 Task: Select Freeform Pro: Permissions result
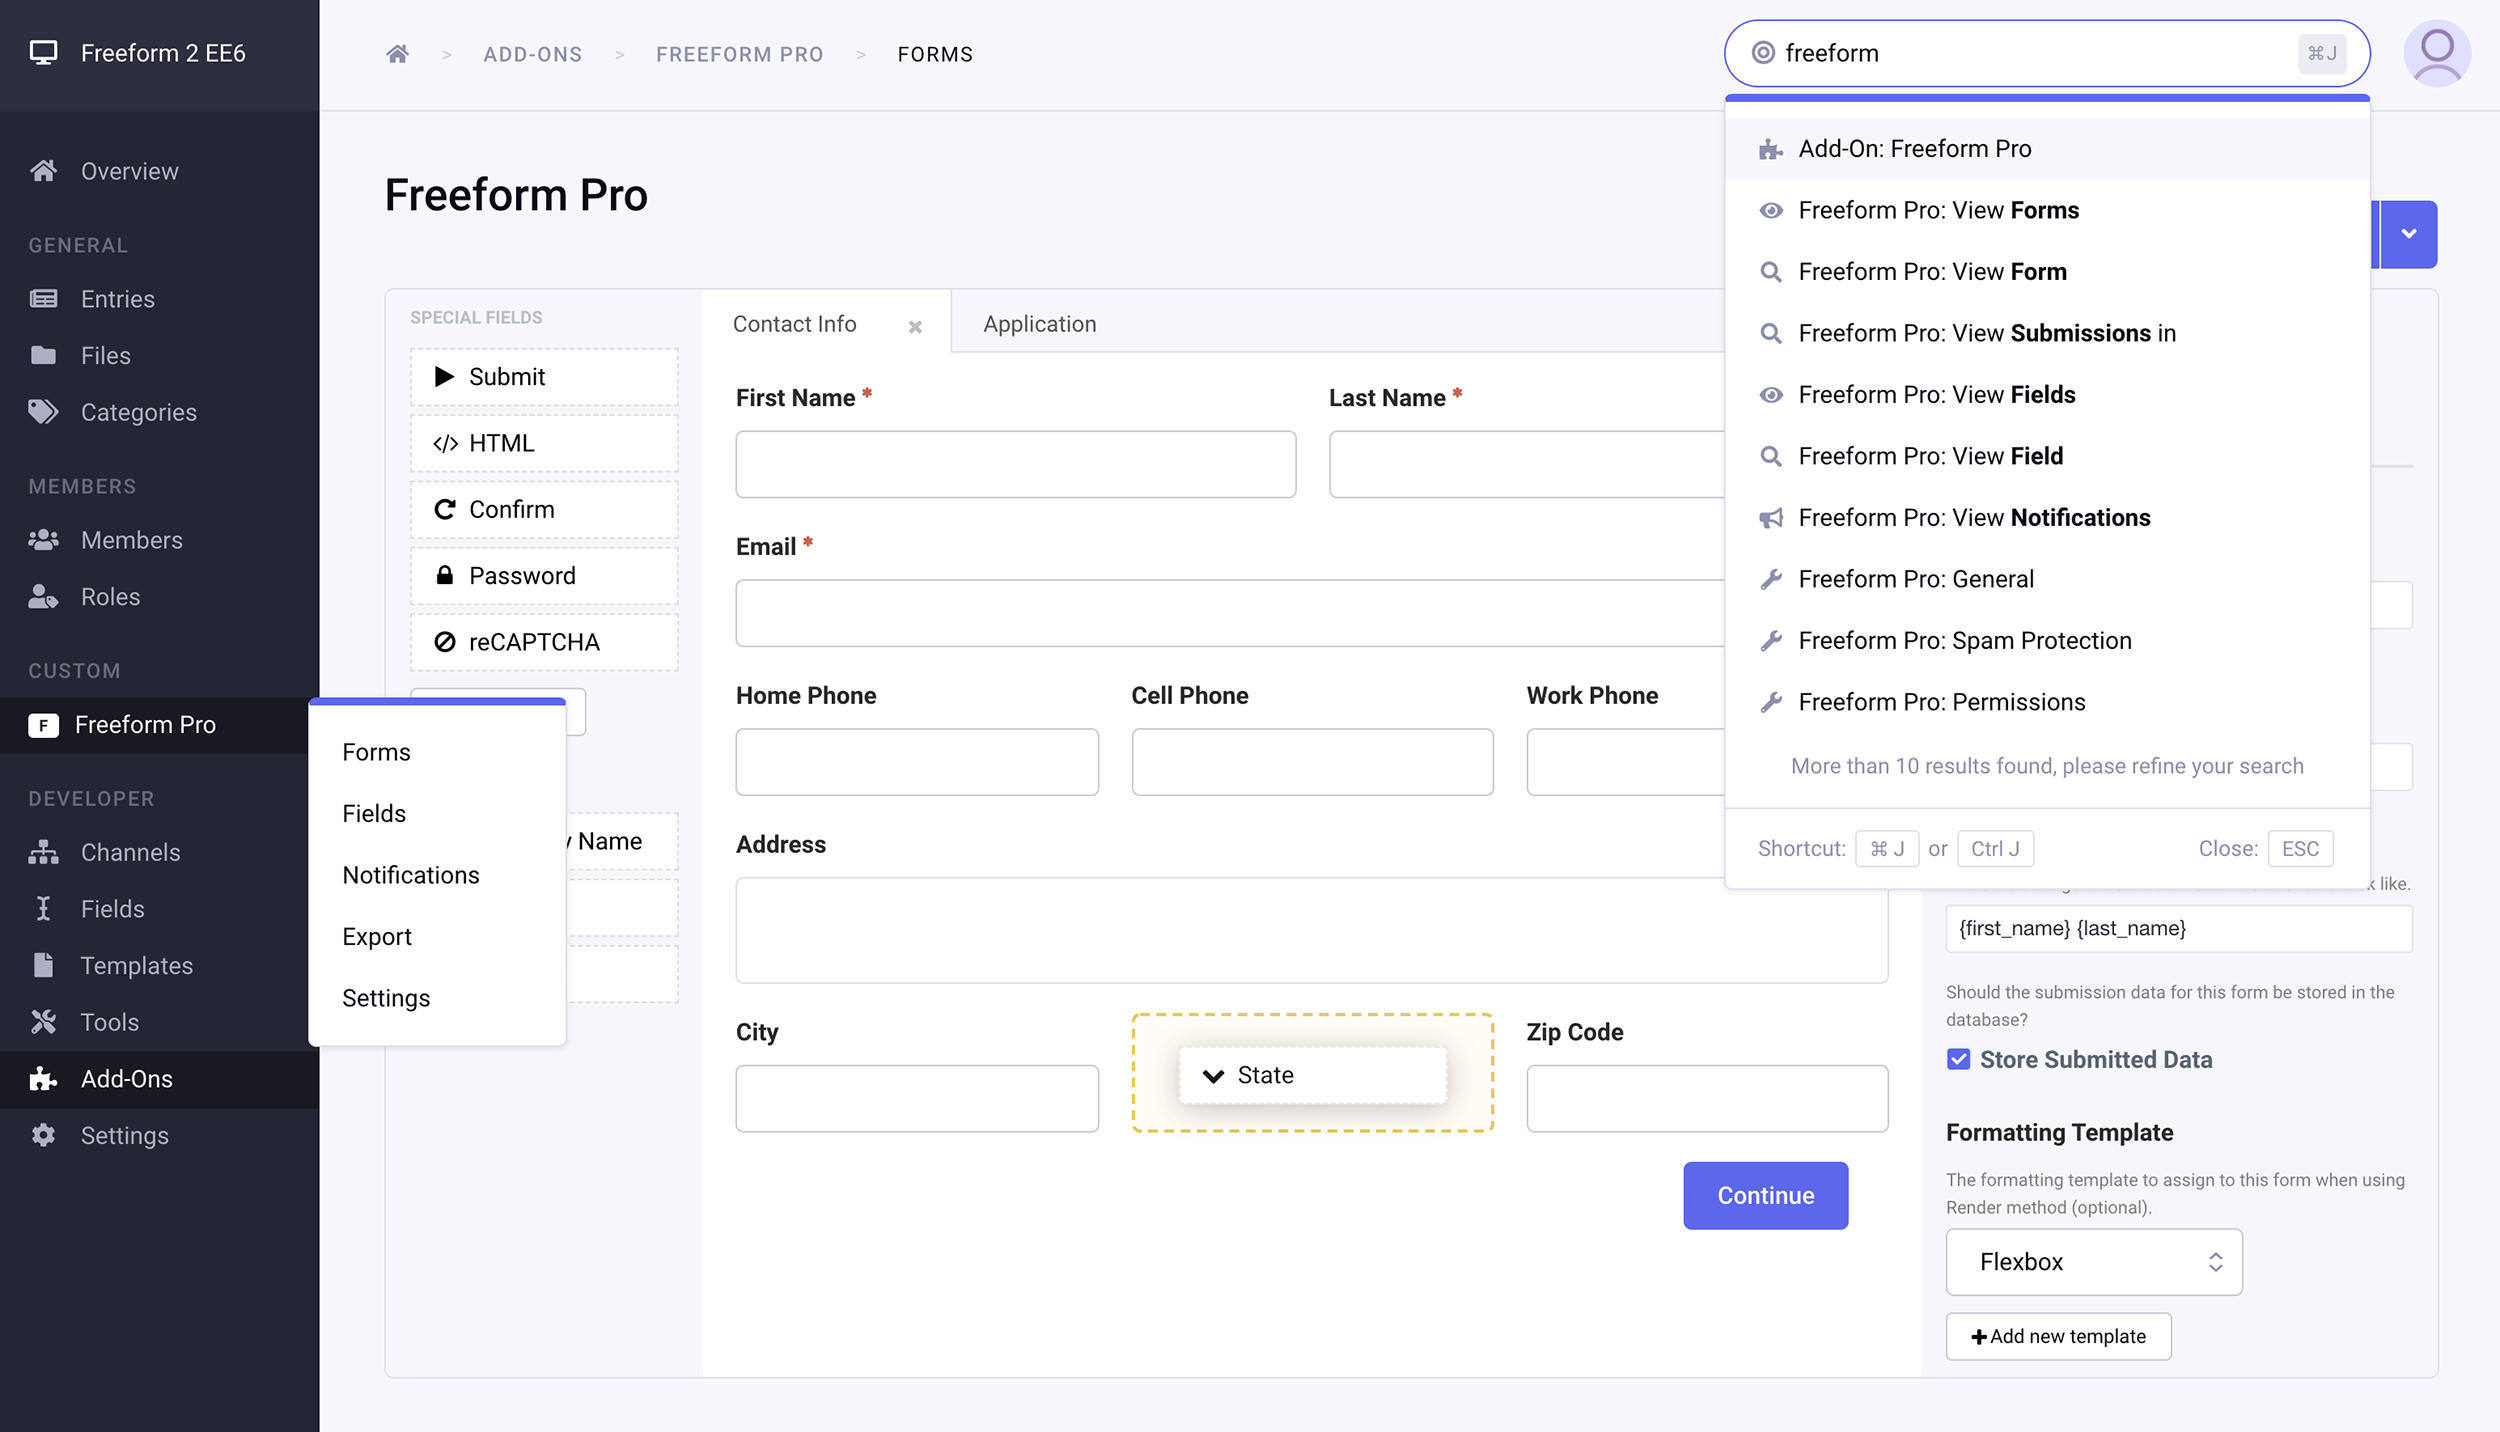pyautogui.click(x=2047, y=702)
